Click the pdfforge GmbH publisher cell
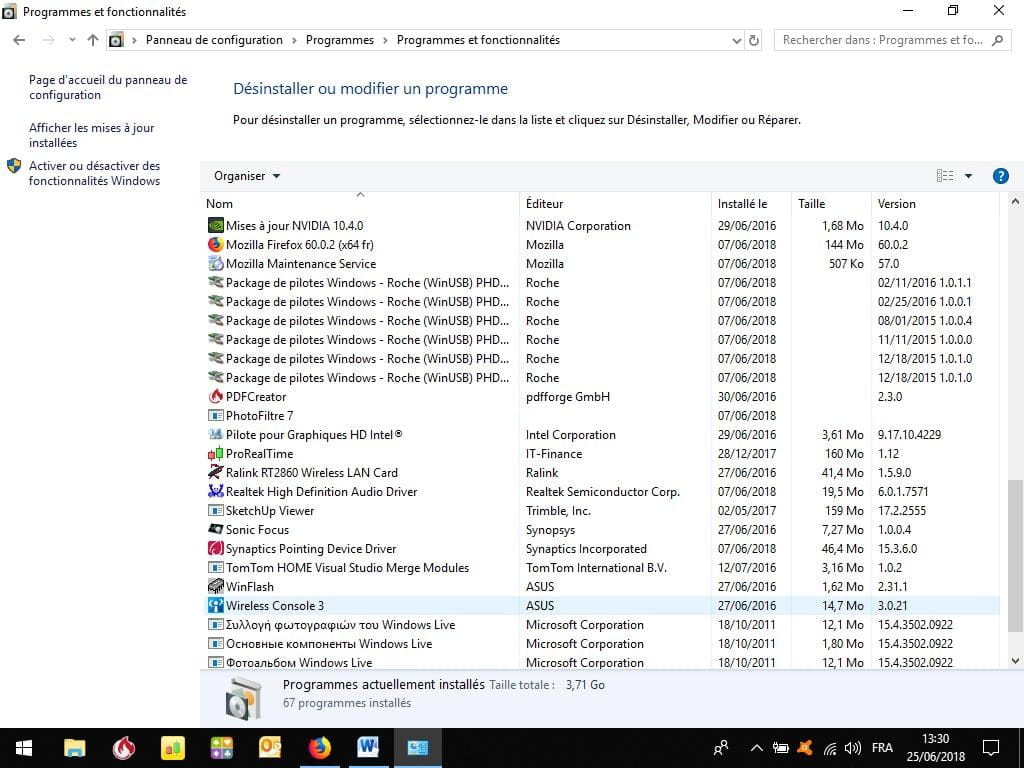This screenshot has width=1024, height=768. [x=568, y=396]
